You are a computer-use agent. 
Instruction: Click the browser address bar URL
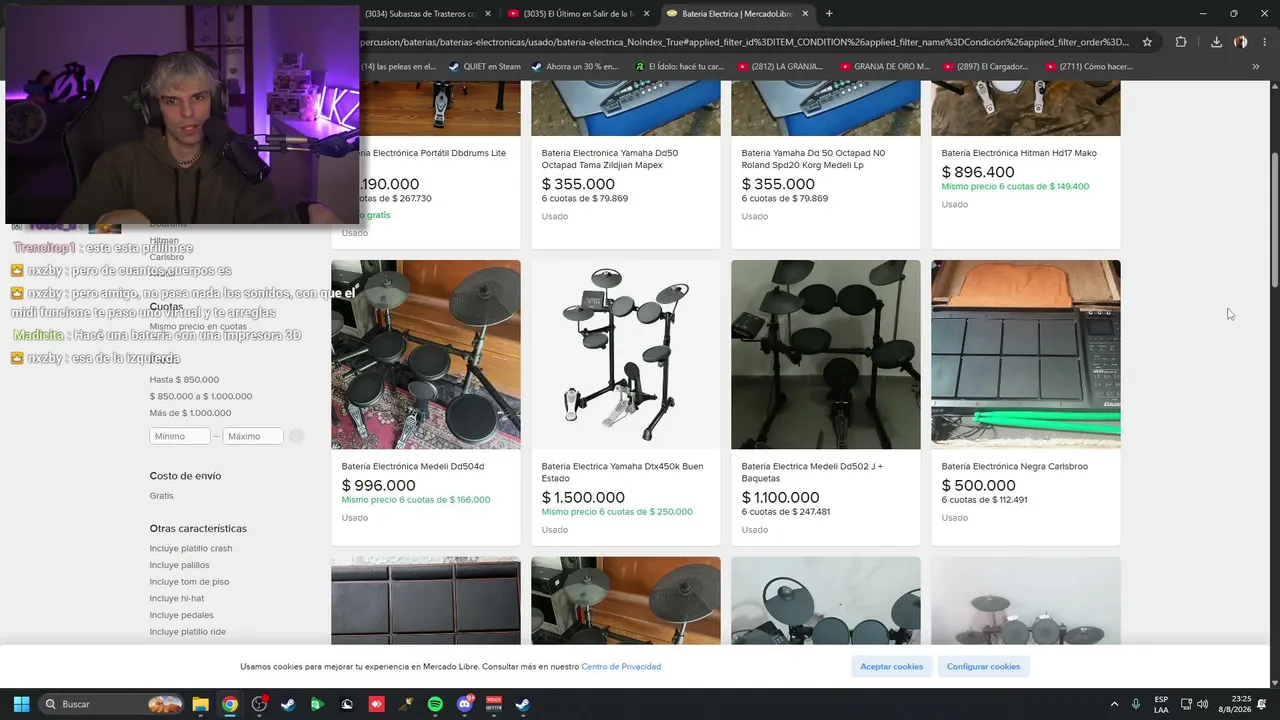pyautogui.click(x=745, y=42)
